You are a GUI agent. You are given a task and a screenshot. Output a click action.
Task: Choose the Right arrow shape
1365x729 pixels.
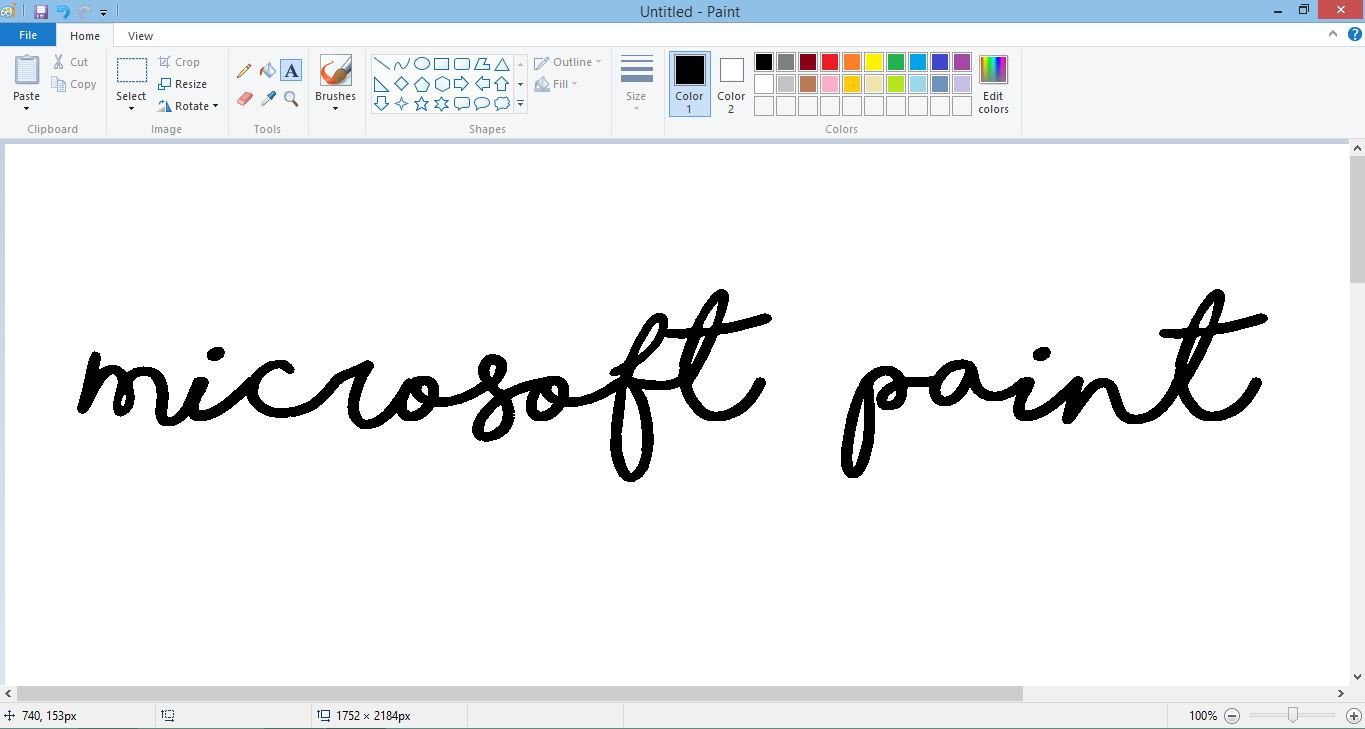tap(461, 84)
